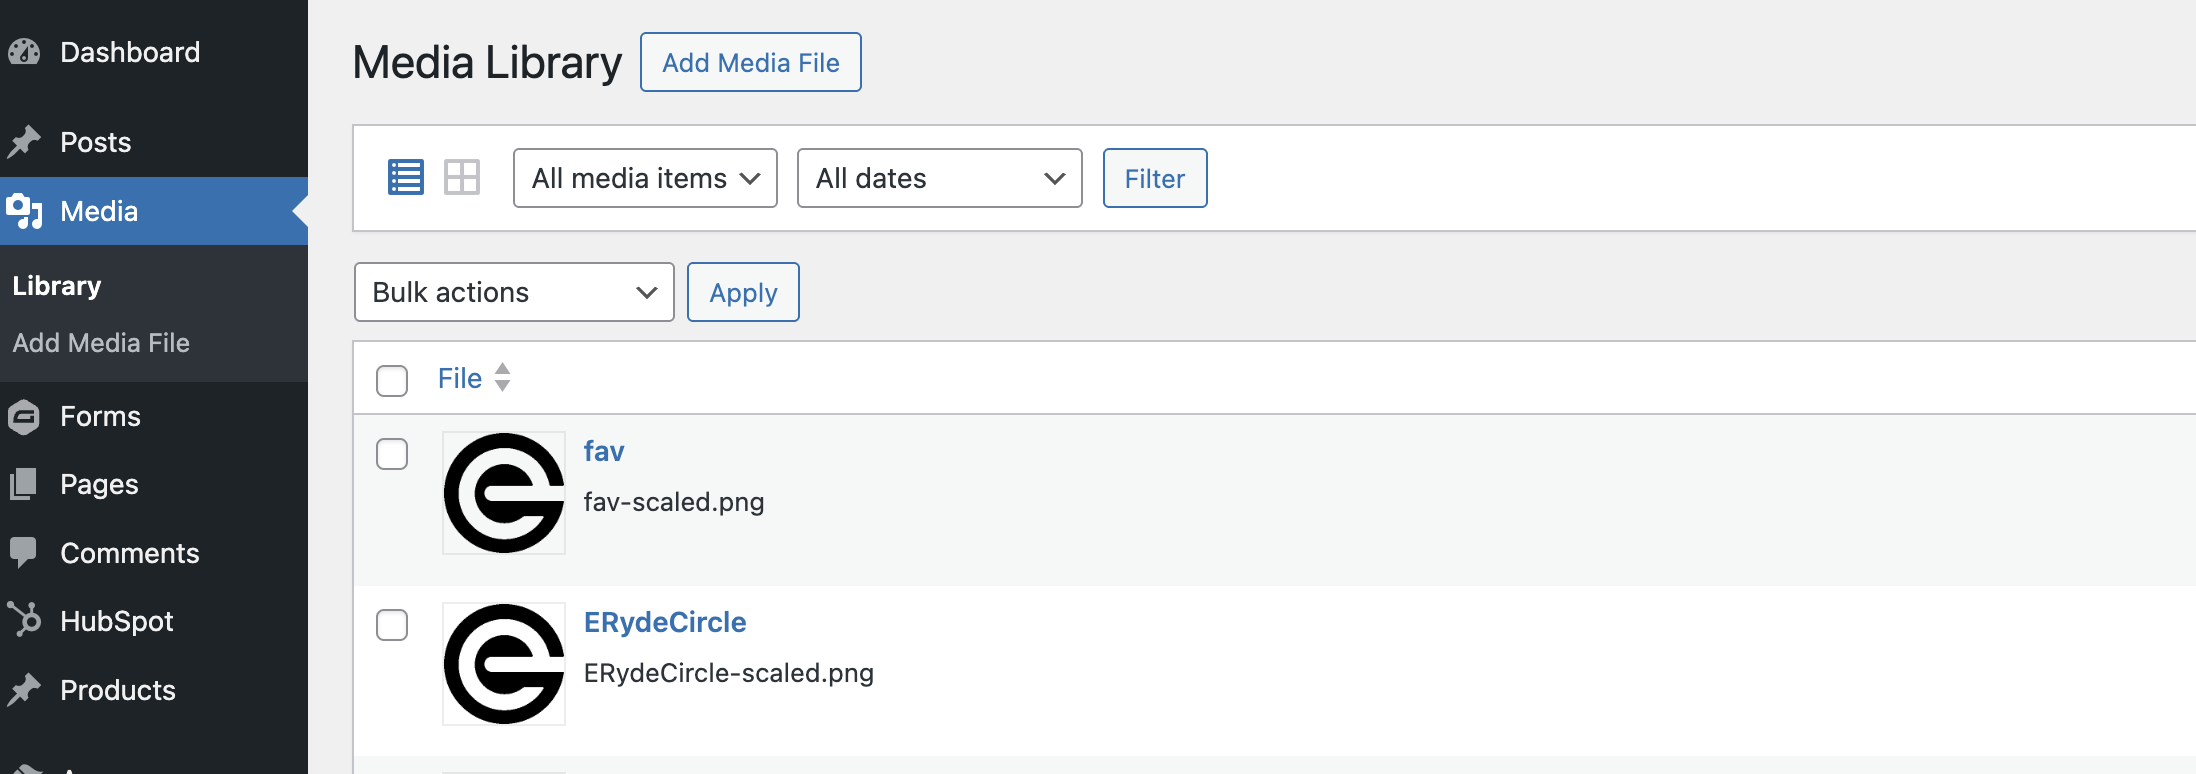
Task: Open the All dates dropdown
Action: pos(937,177)
